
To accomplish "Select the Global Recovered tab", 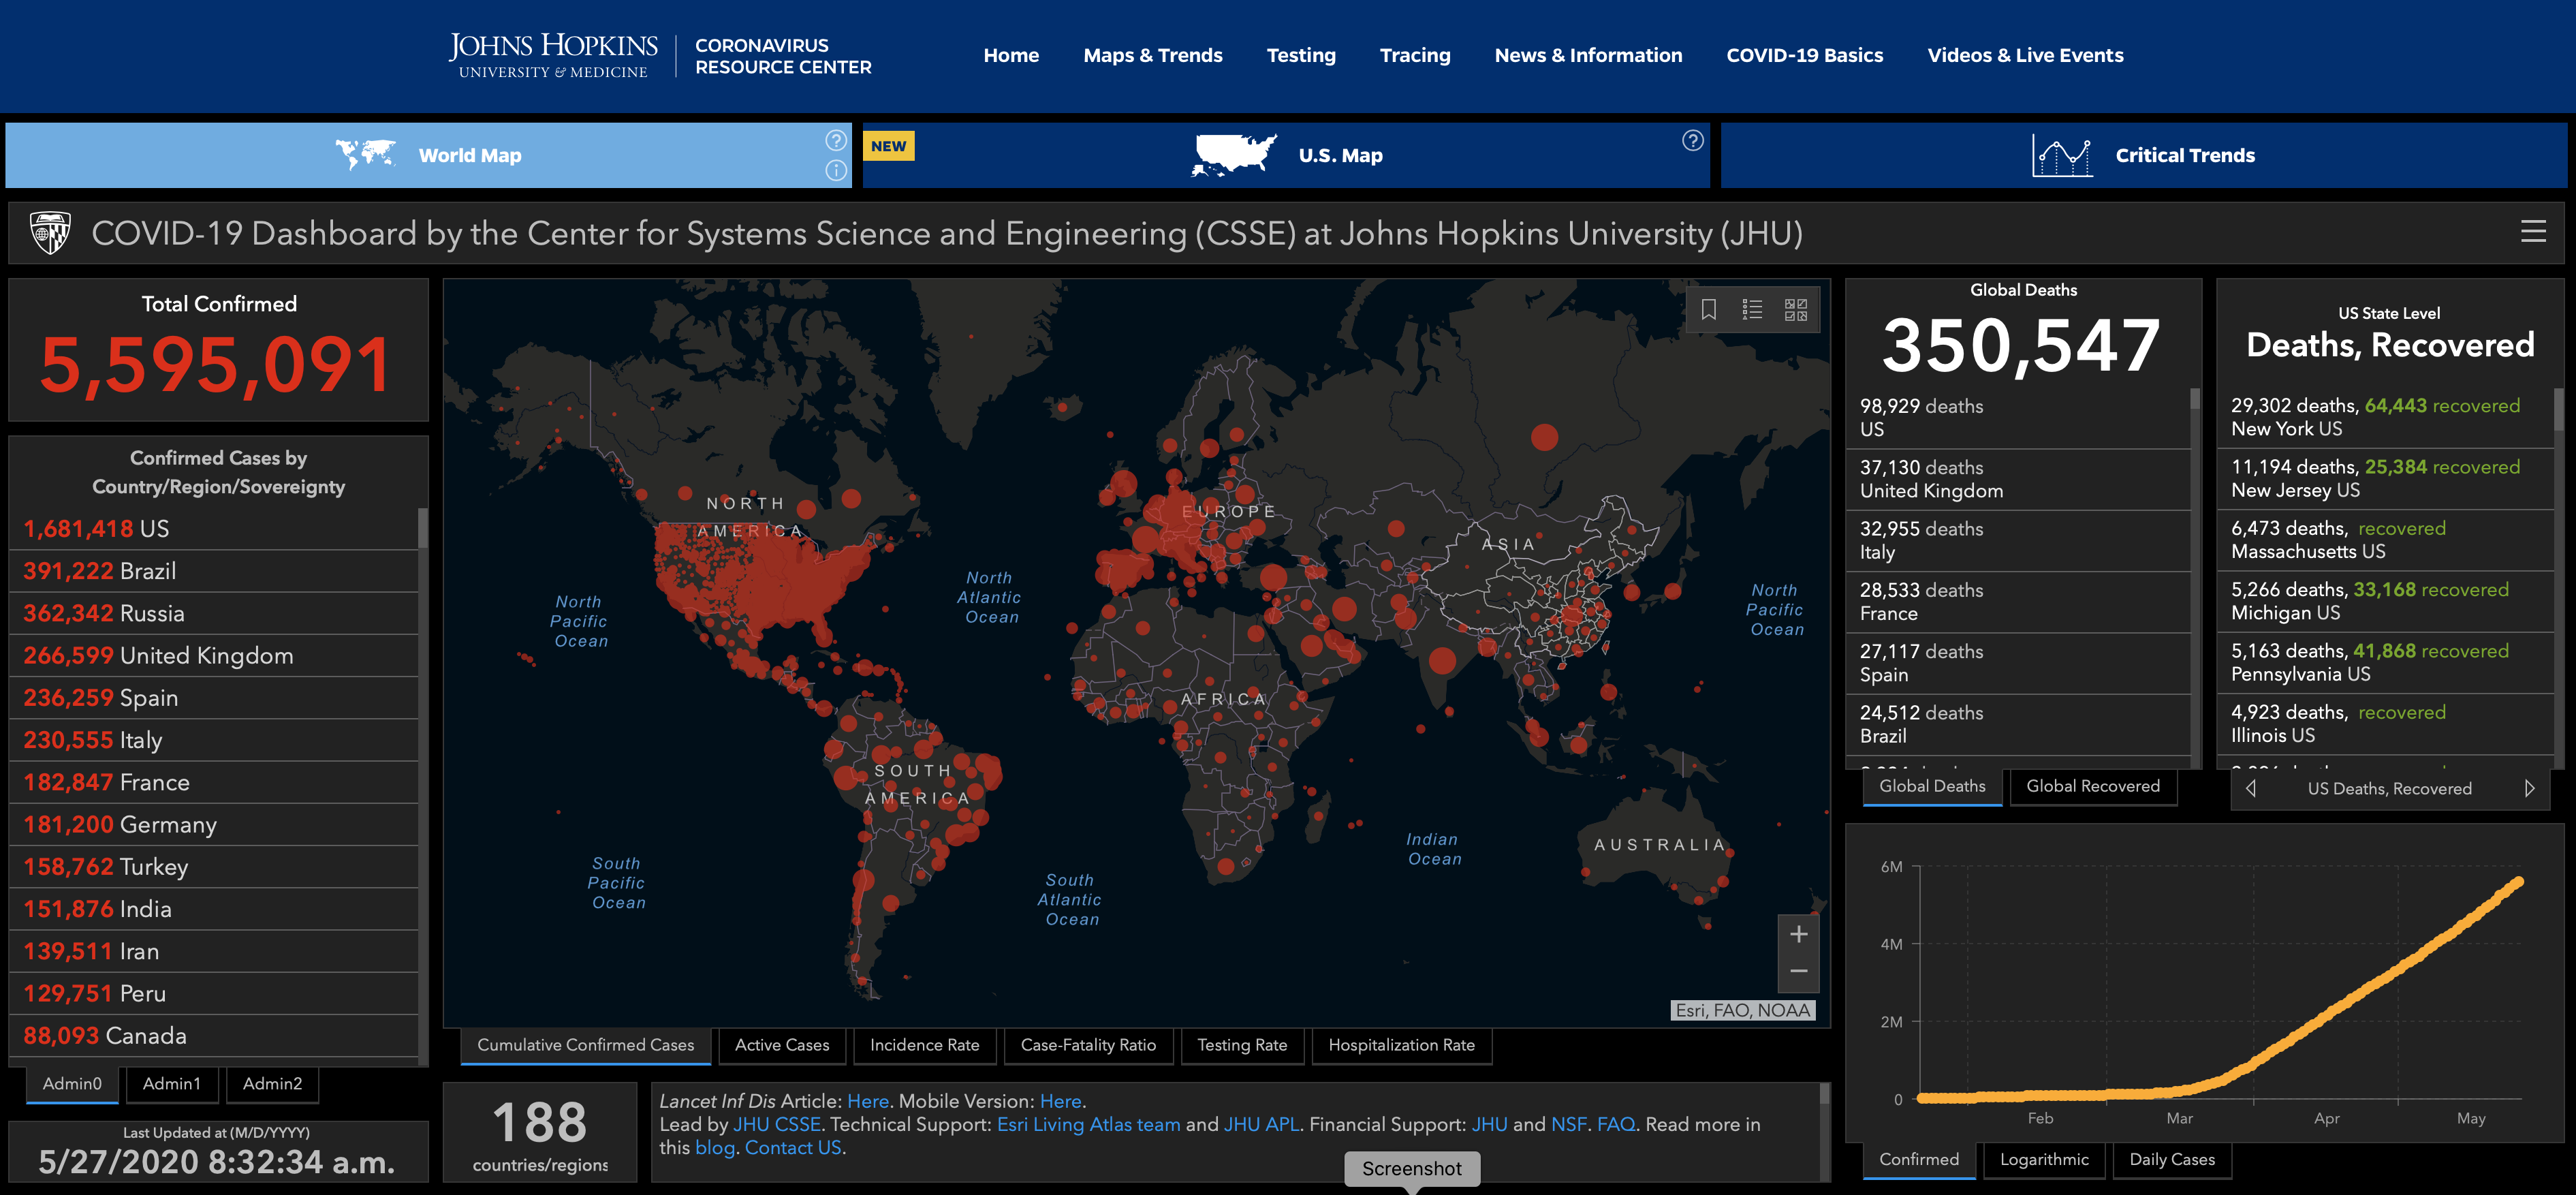I will pyautogui.click(x=2093, y=787).
